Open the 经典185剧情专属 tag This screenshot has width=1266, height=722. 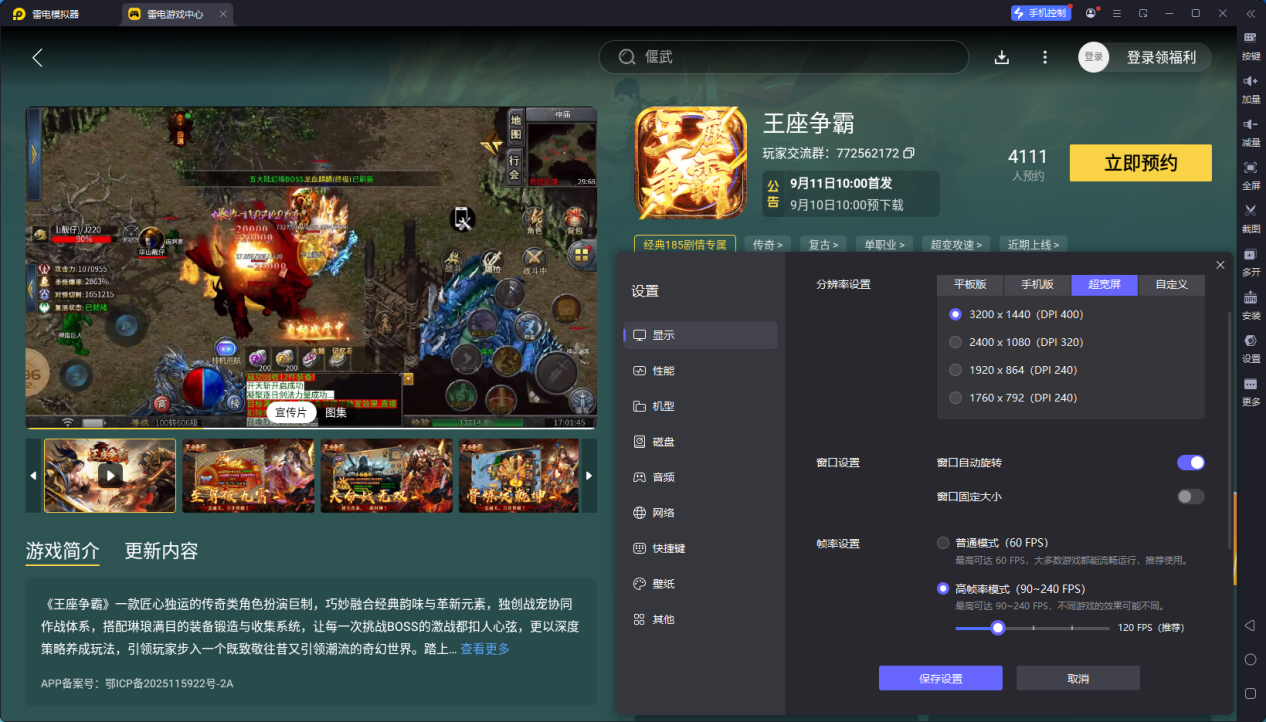tap(685, 244)
